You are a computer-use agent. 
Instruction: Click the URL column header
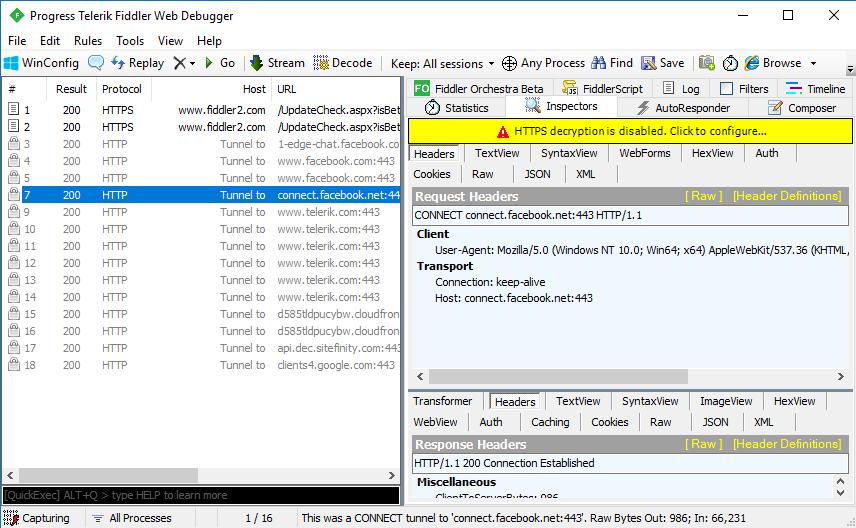[x=336, y=89]
